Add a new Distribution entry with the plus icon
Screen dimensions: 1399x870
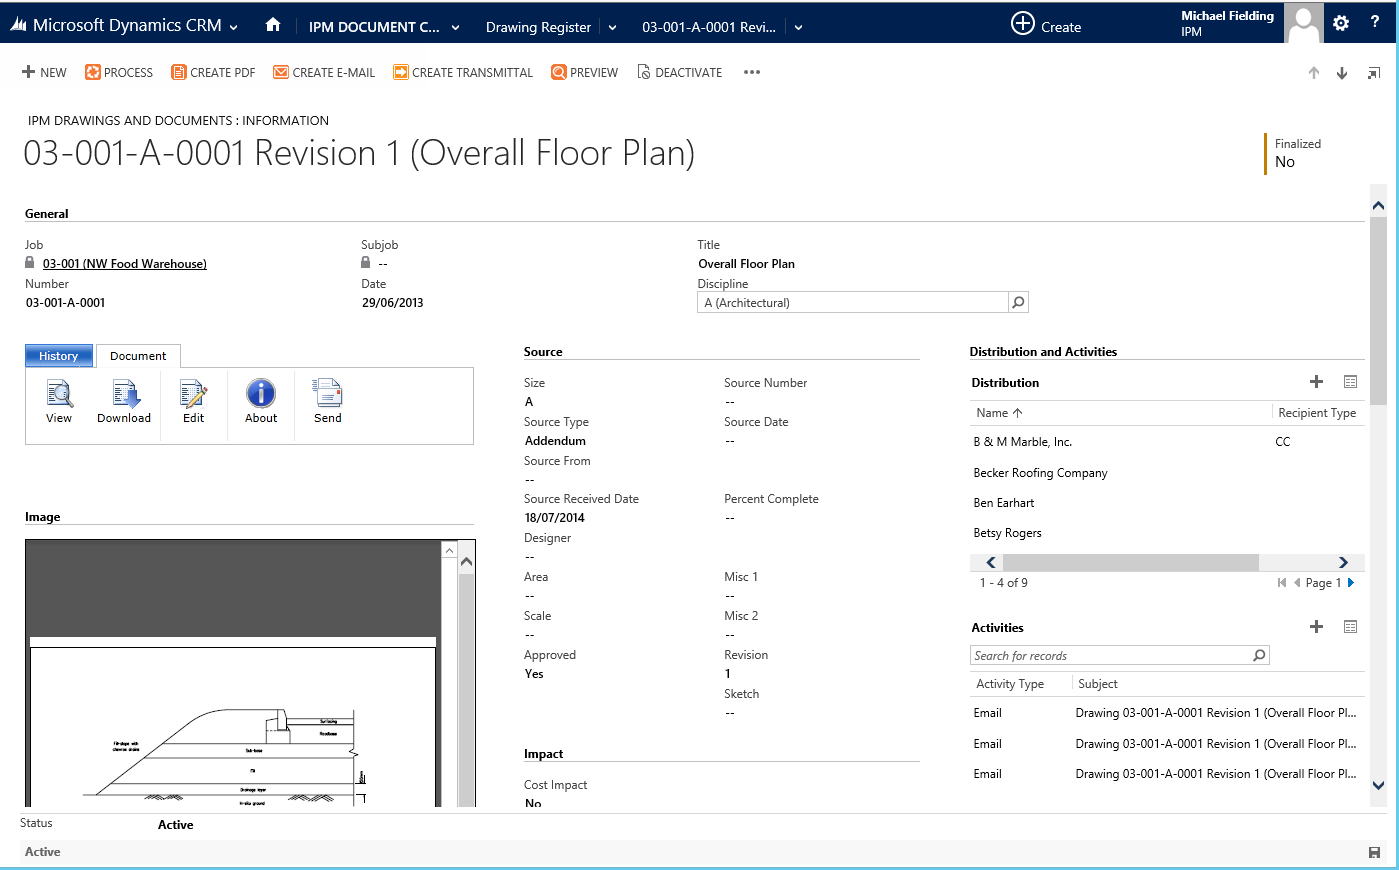pos(1316,381)
